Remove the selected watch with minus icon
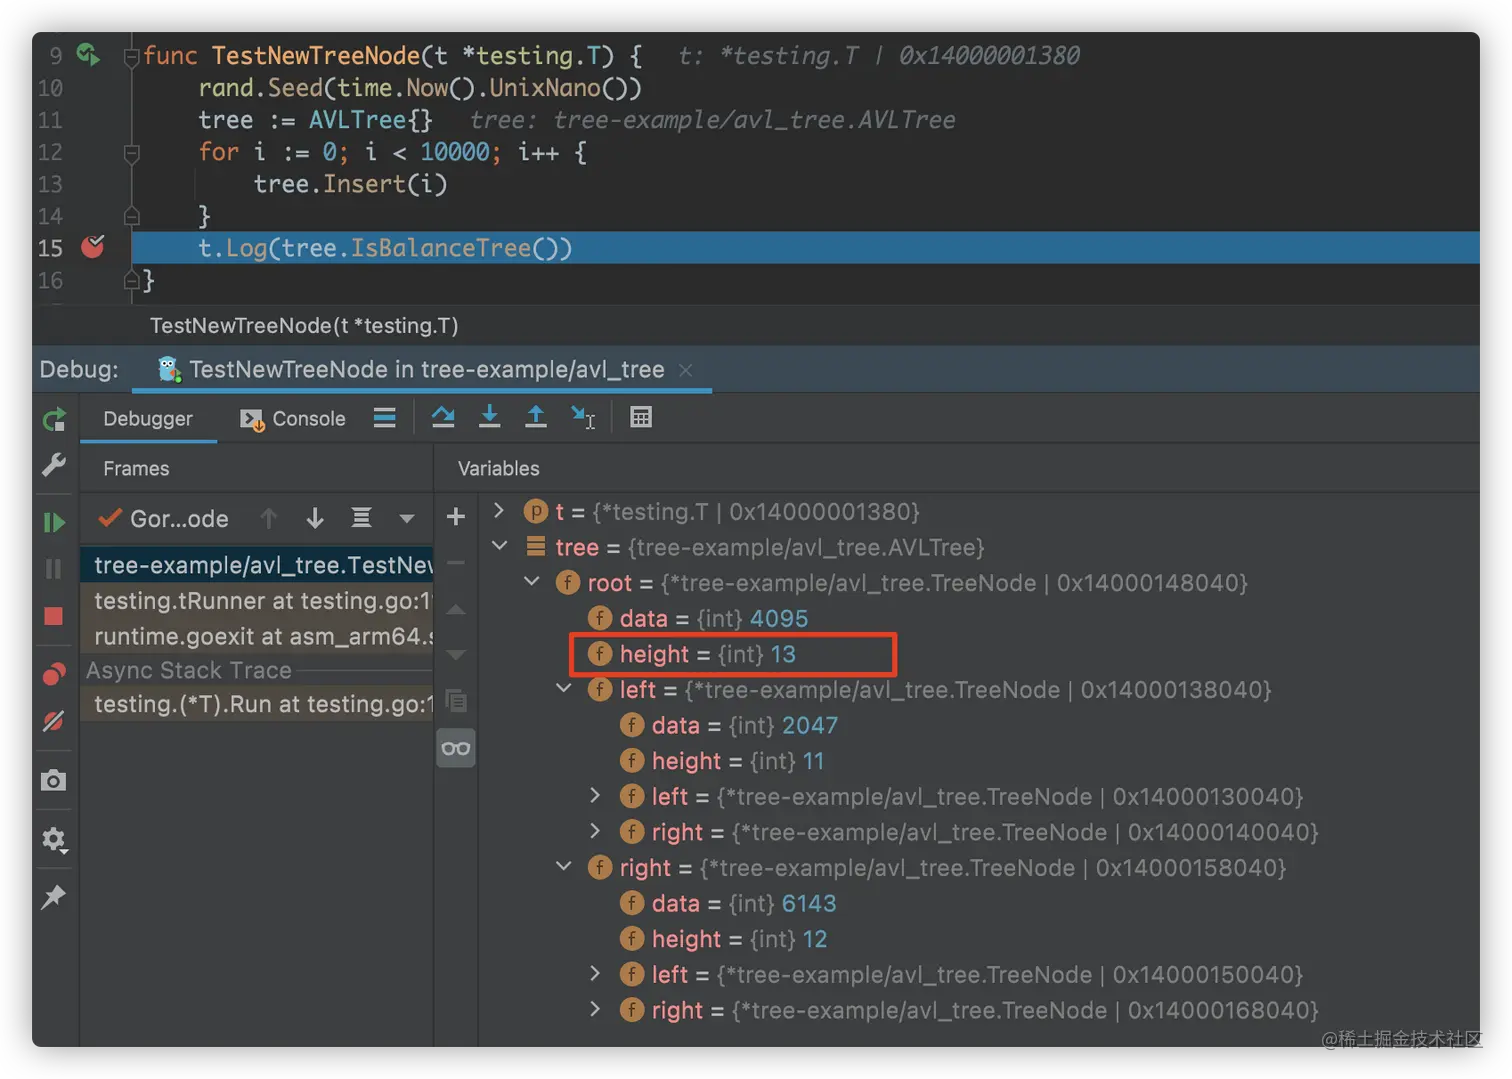 pyautogui.click(x=456, y=563)
